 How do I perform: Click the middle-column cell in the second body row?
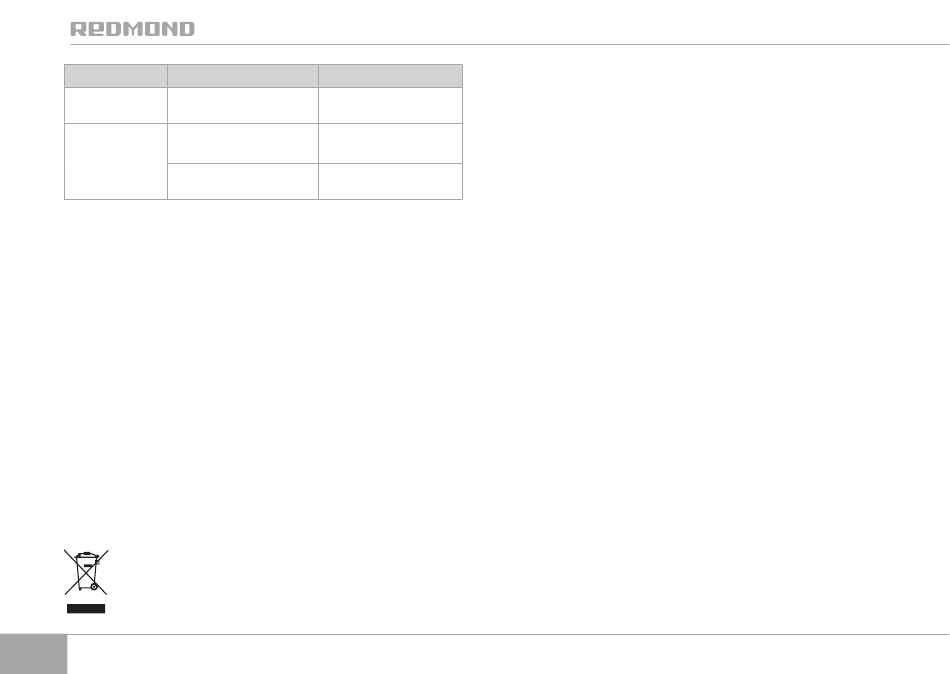243,144
